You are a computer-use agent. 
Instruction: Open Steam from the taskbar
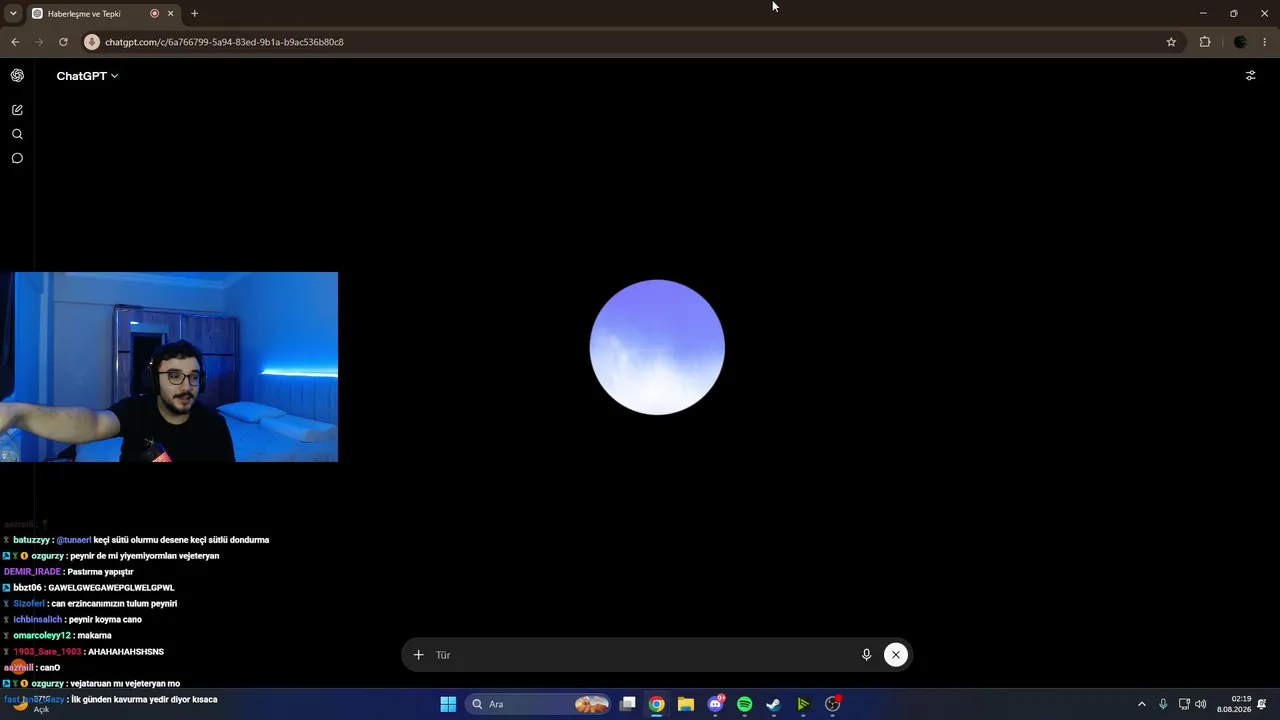click(x=773, y=704)
